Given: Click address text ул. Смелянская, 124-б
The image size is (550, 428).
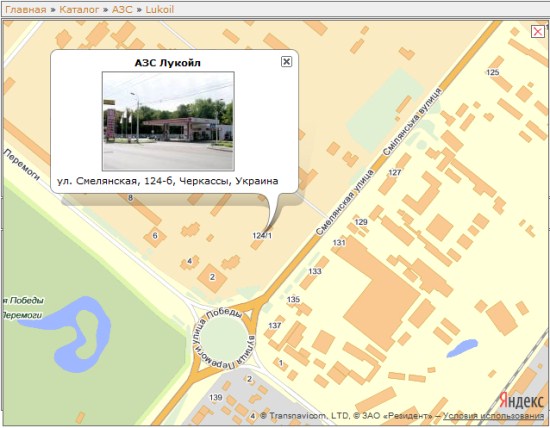Looking at the screenshot, I should click(168, 181).
